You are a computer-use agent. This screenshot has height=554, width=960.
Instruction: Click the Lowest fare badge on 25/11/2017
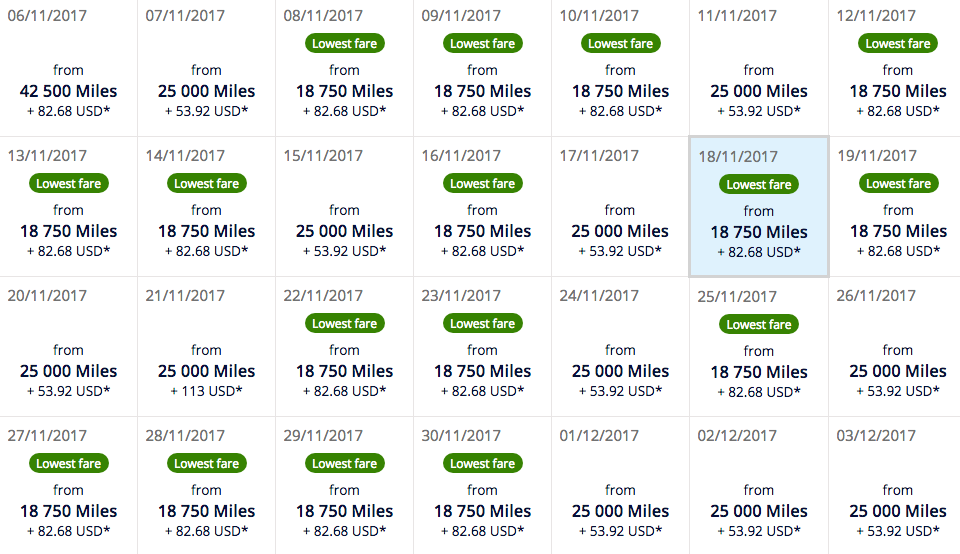point(758,325)
